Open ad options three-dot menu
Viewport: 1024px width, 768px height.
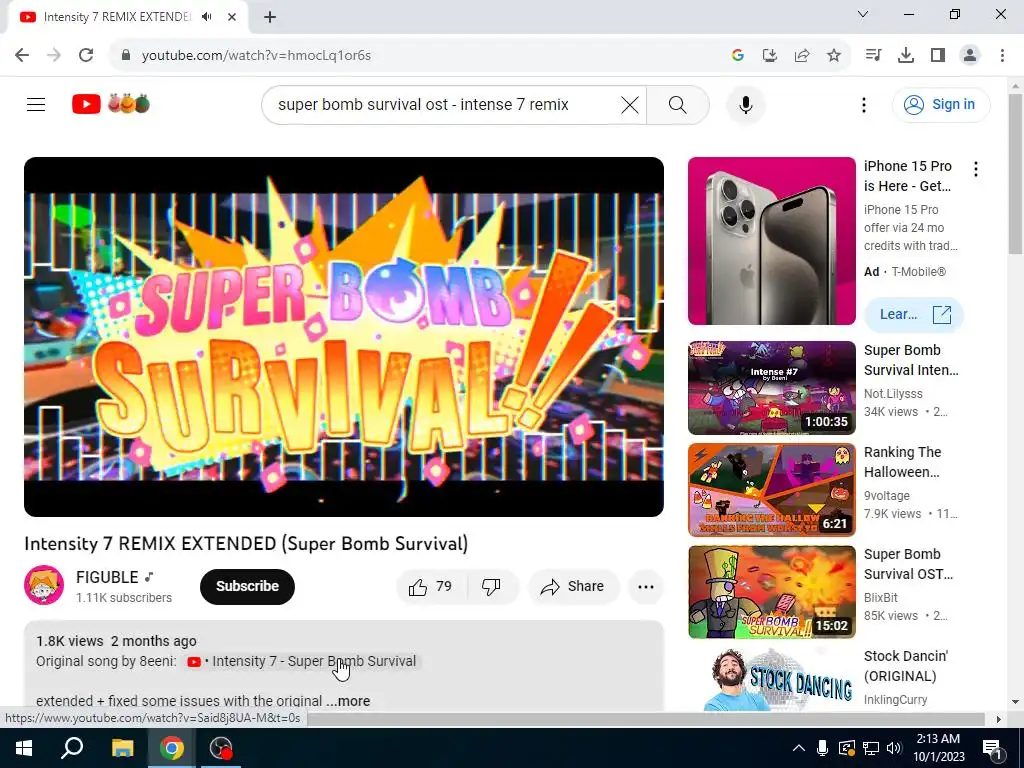(x=976, y=170)
